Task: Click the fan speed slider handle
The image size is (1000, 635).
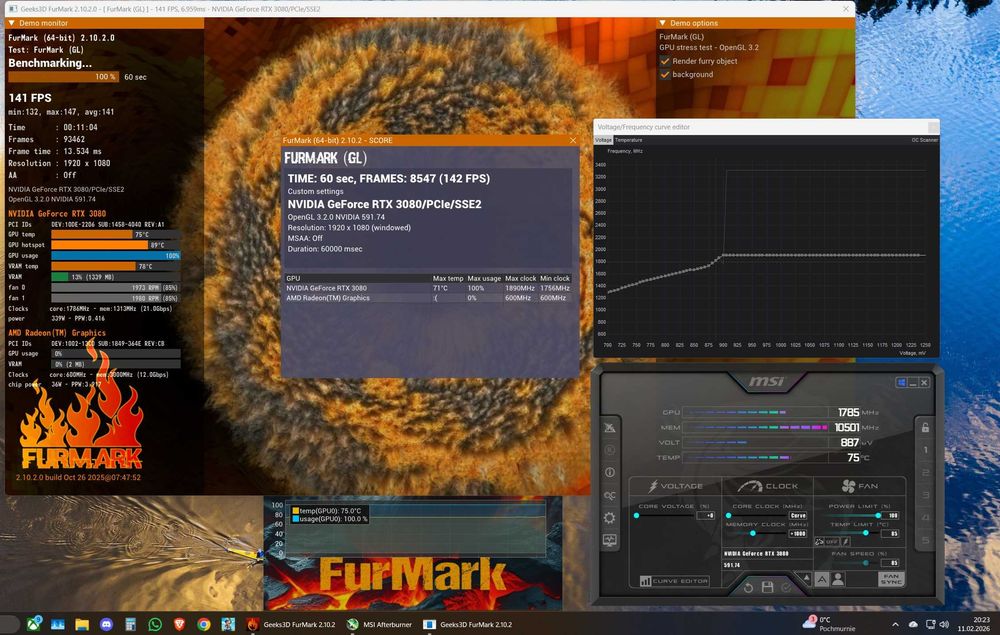Action: point(865,563)
